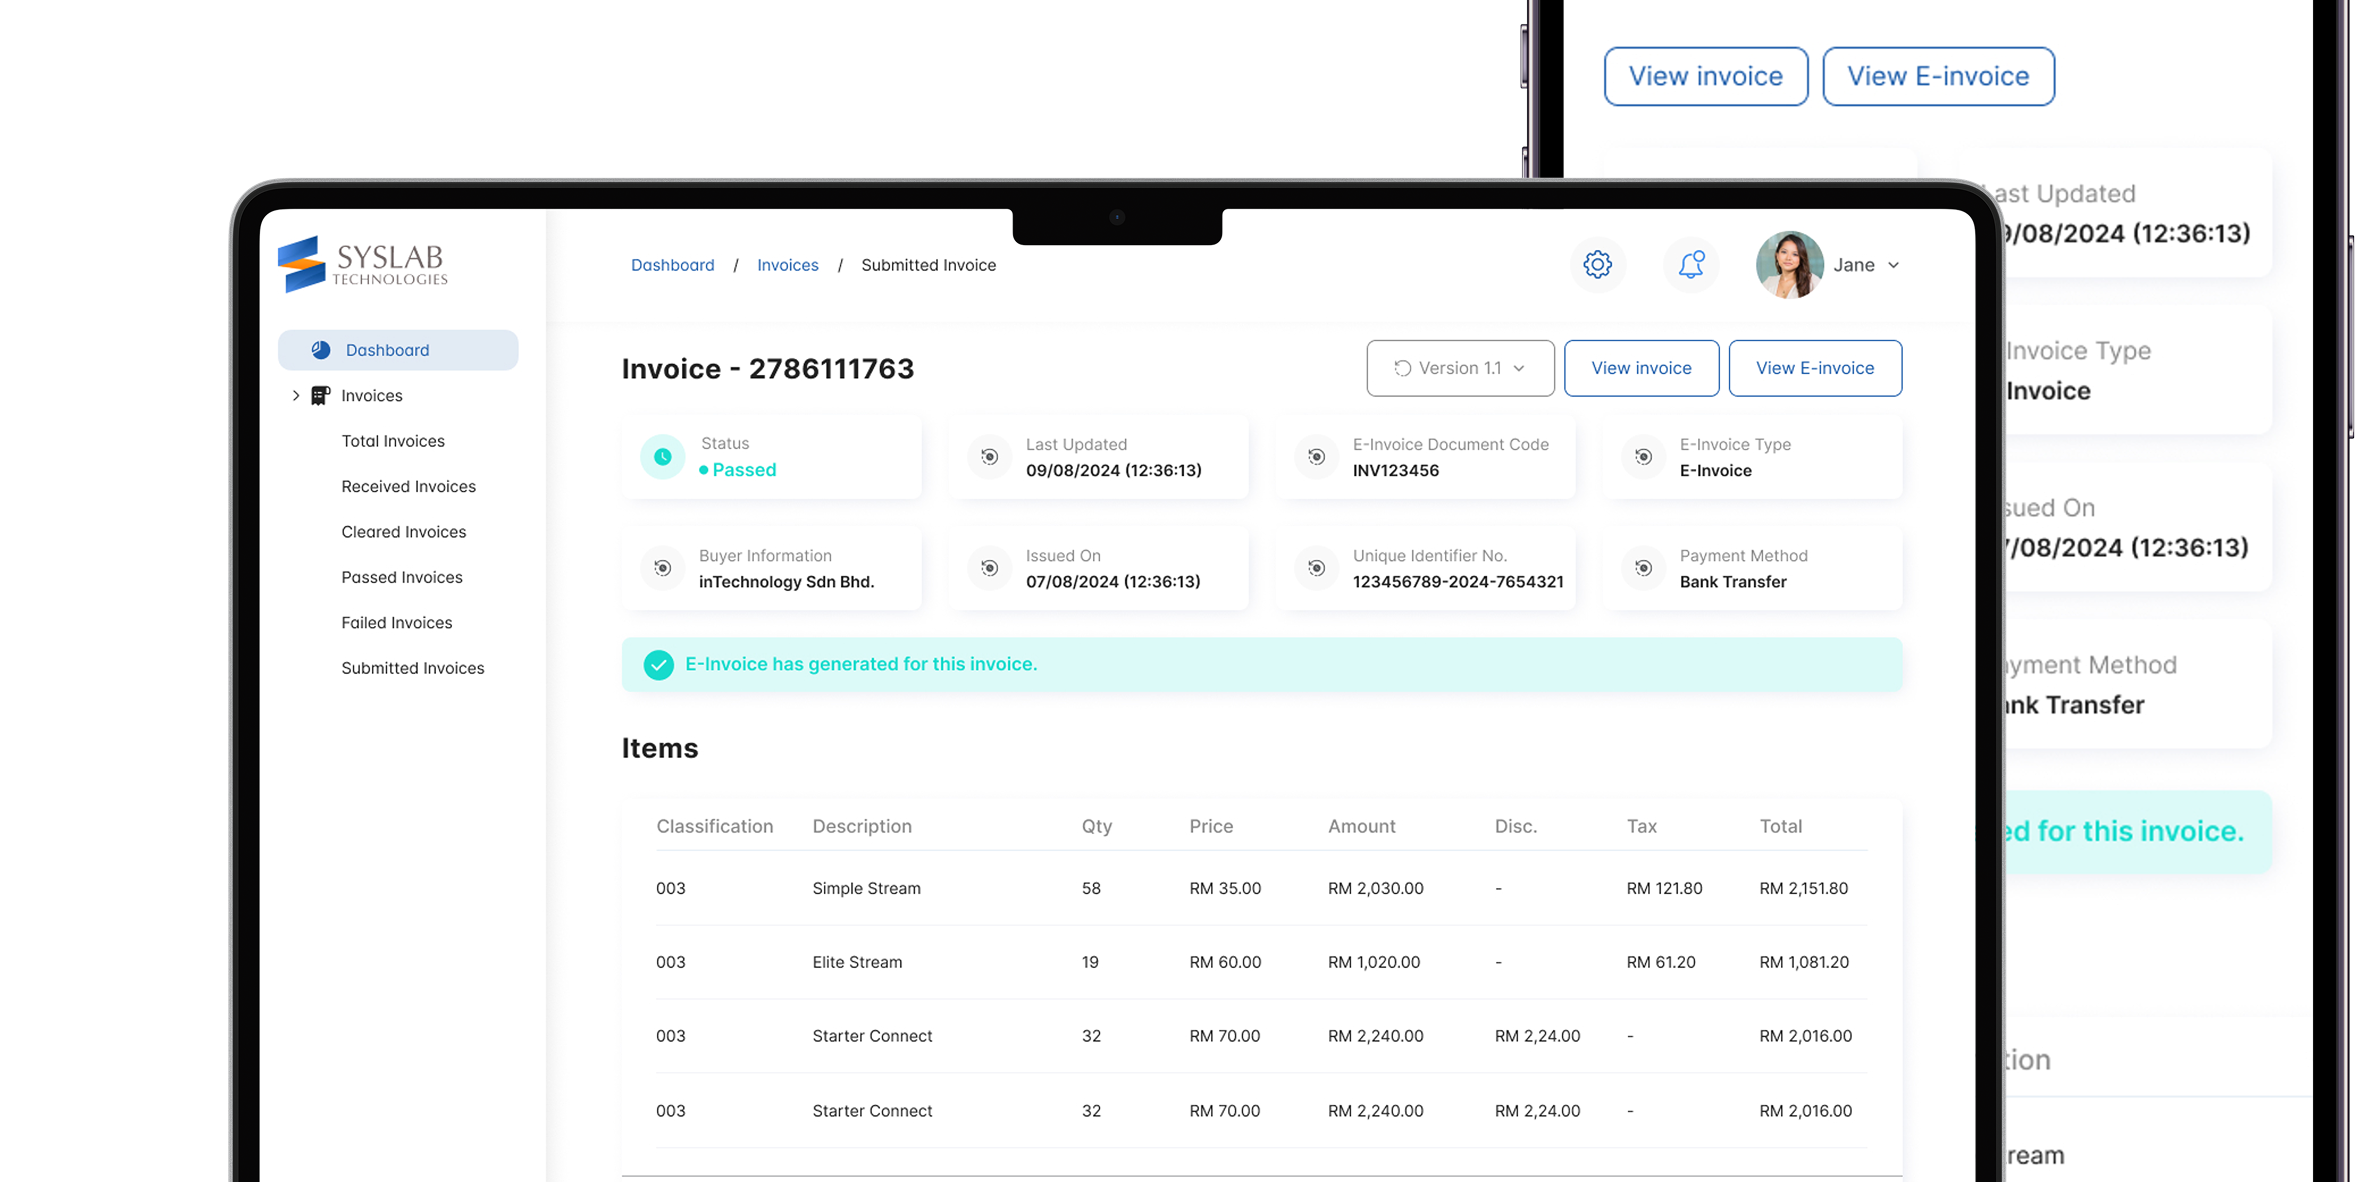Follow the Invoices breadcrumb link
The image size is (2364, 1182).
click(x=787, y=265)
